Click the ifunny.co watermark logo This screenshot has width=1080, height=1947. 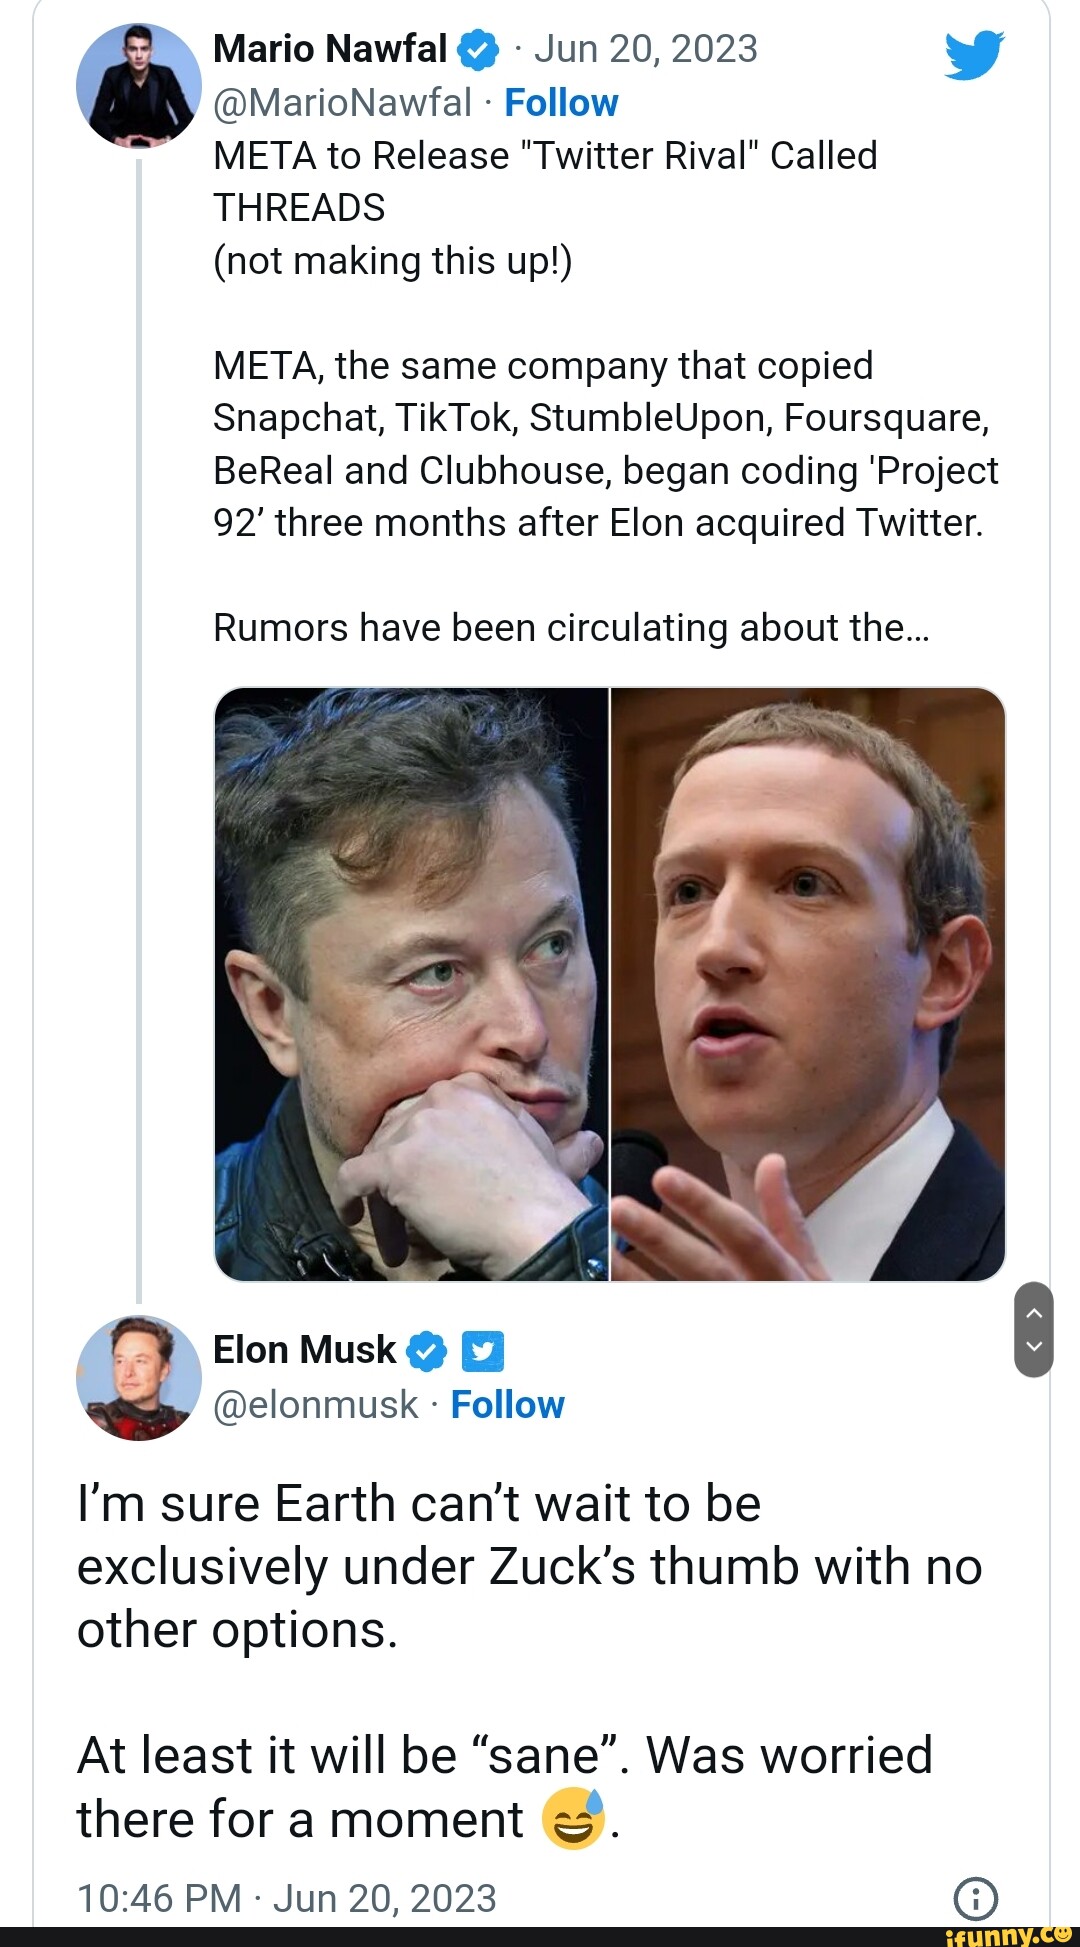tap(1008, 1935)
